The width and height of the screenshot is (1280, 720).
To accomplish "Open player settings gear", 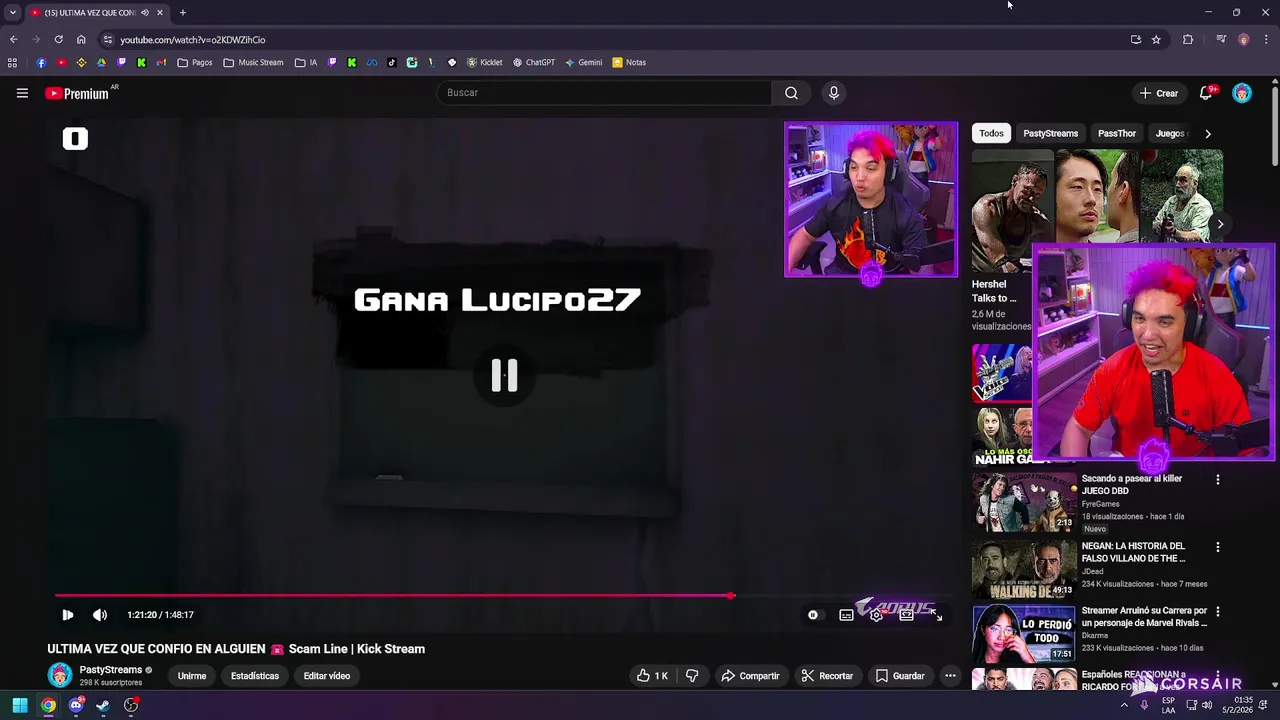I will [876, 615].
